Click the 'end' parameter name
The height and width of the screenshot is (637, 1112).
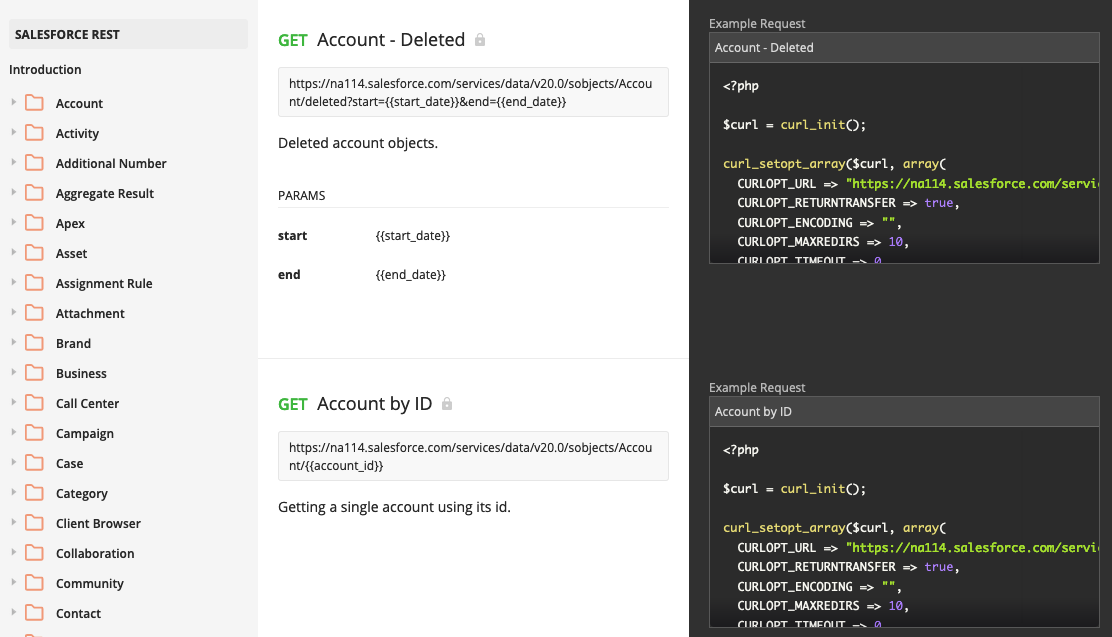[289, 275]
